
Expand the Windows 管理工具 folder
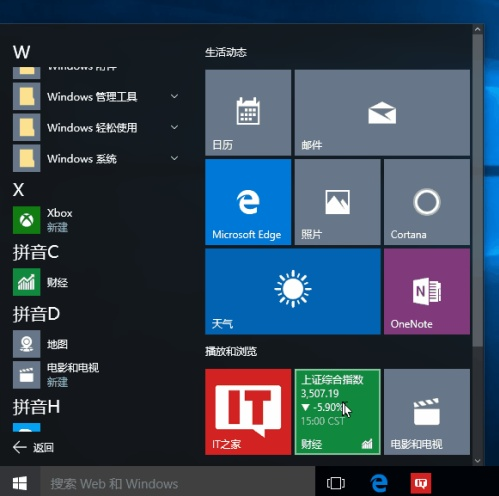(97, 97)
